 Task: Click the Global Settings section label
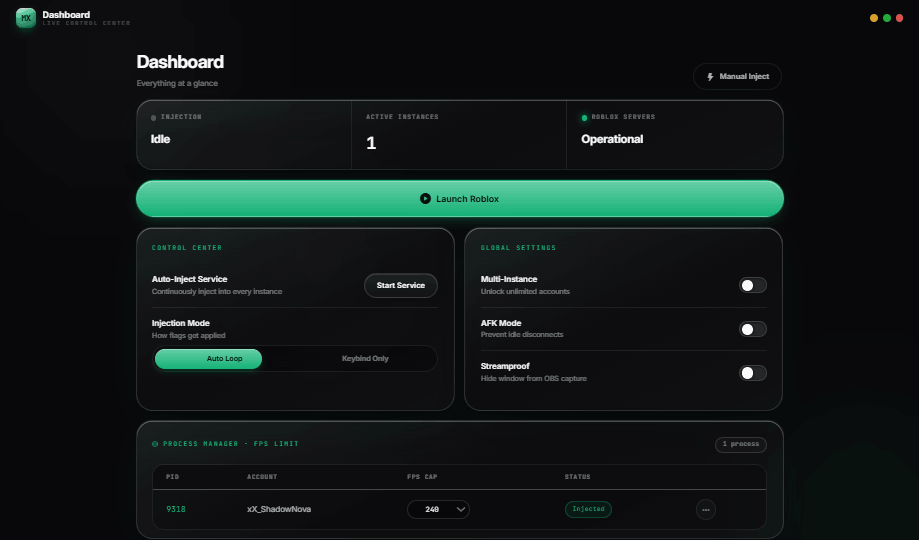click(x=518, y=248)
